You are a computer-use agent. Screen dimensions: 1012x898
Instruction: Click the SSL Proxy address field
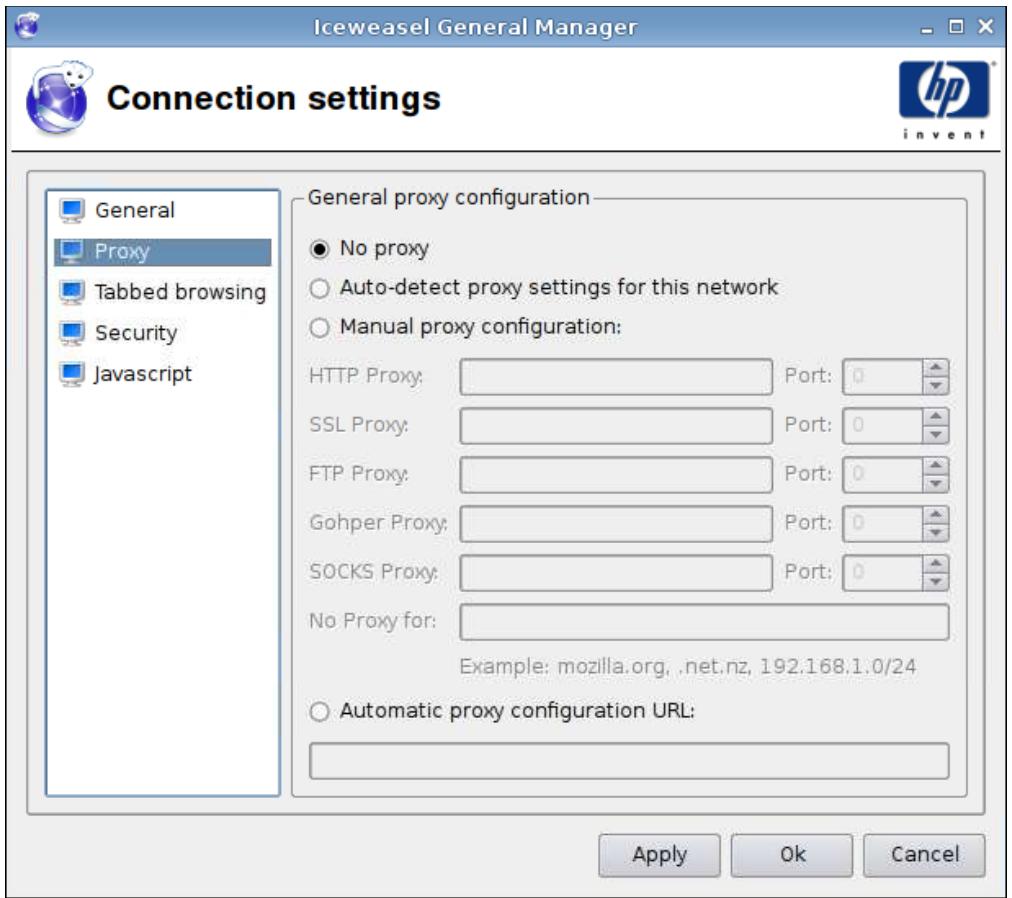point(616,426)
